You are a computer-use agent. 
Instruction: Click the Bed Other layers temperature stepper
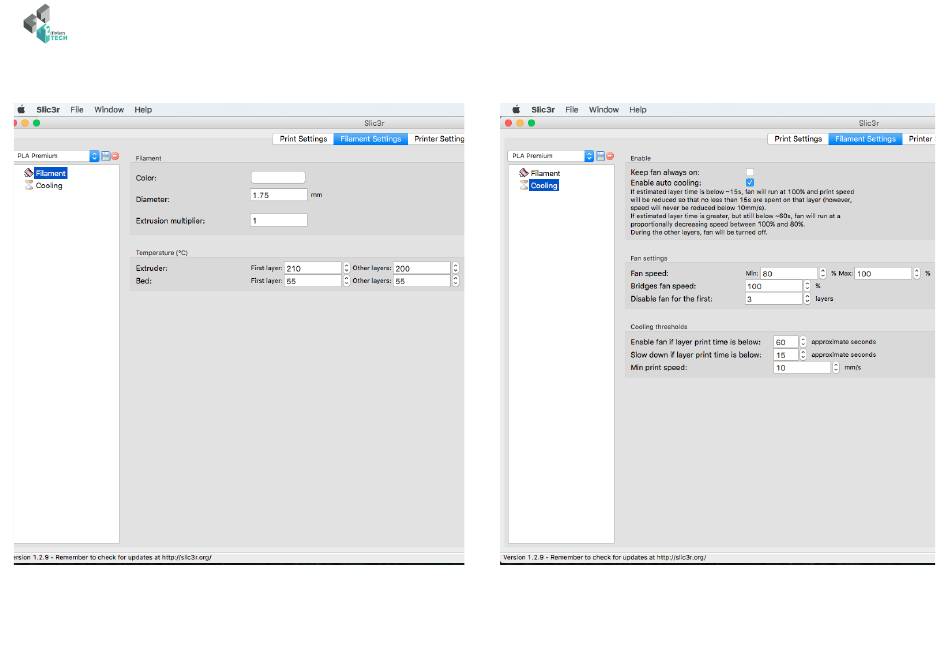[x=456, y=280]
